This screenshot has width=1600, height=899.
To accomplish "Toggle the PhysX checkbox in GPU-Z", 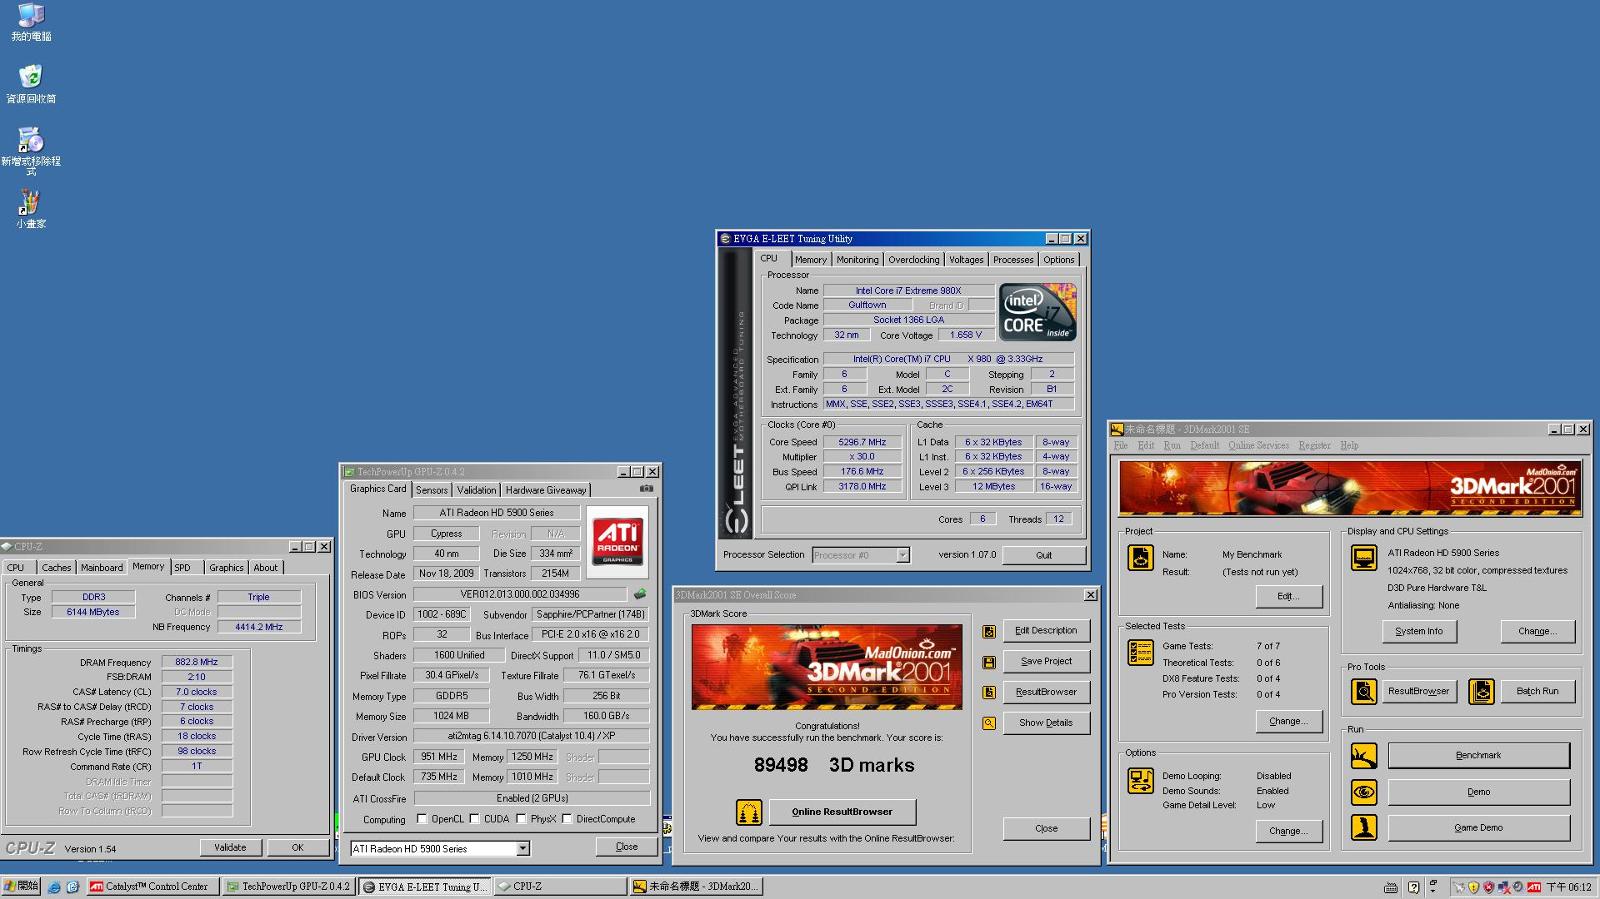I will point(521,819).
